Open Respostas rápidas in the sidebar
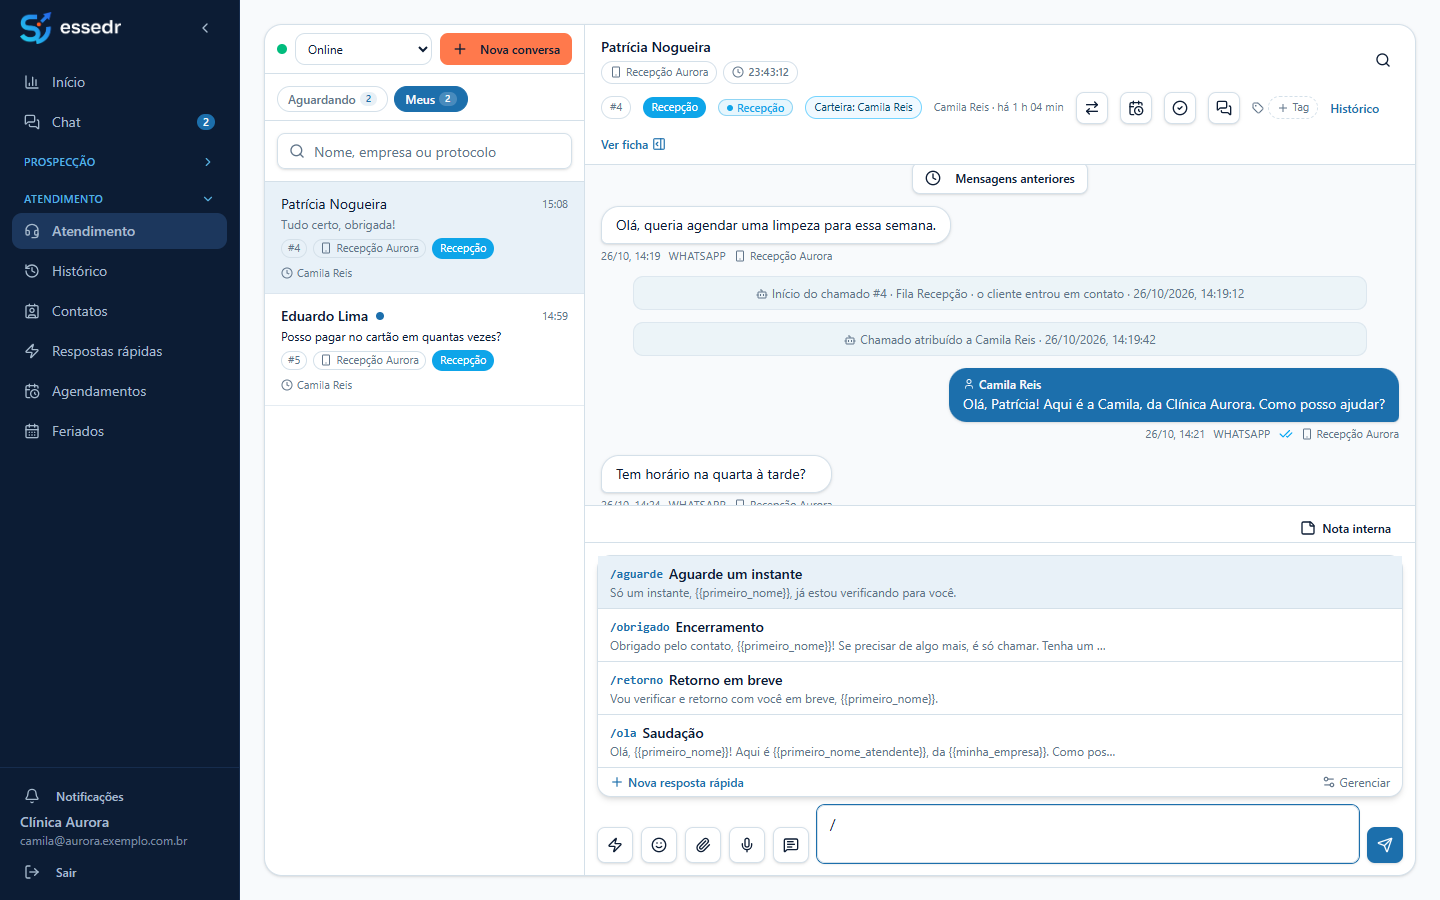The width and height of the screenshot is (1440, 900). tap(119, 351)
